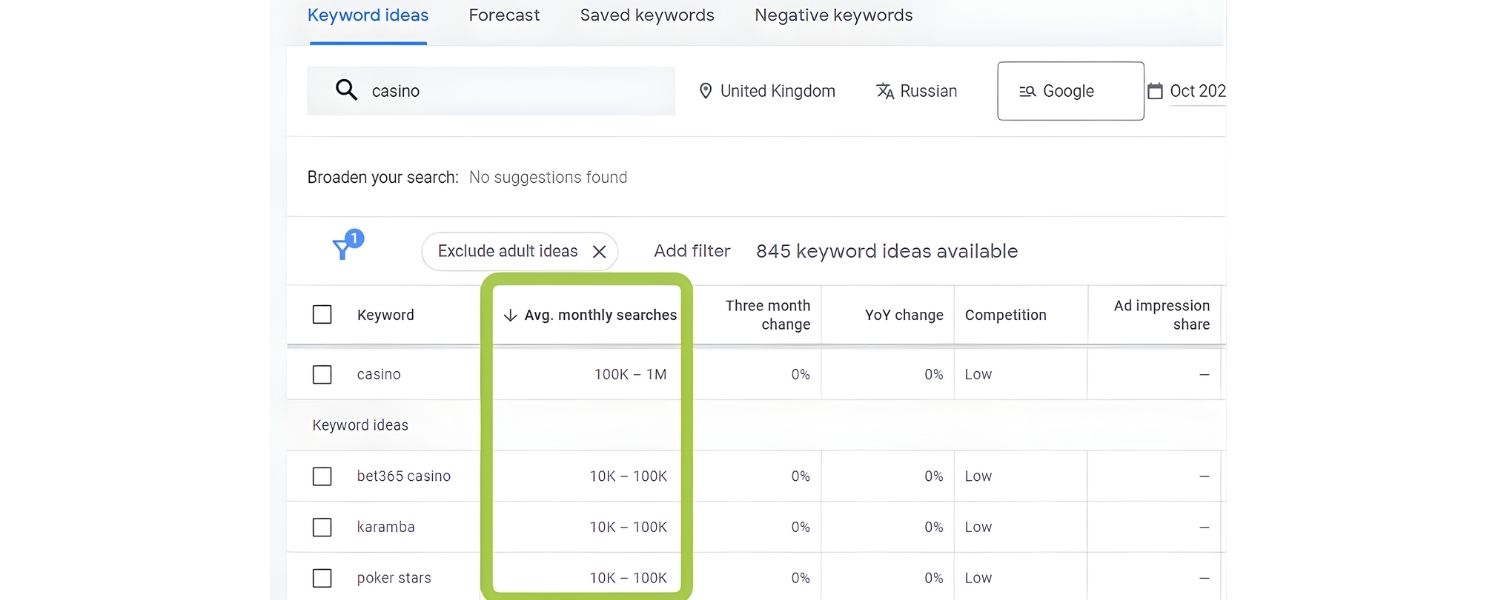The image size is (1500, 600).
Task: Click the location pin icon near United Kingdom
Action: (x=706, y=90)
